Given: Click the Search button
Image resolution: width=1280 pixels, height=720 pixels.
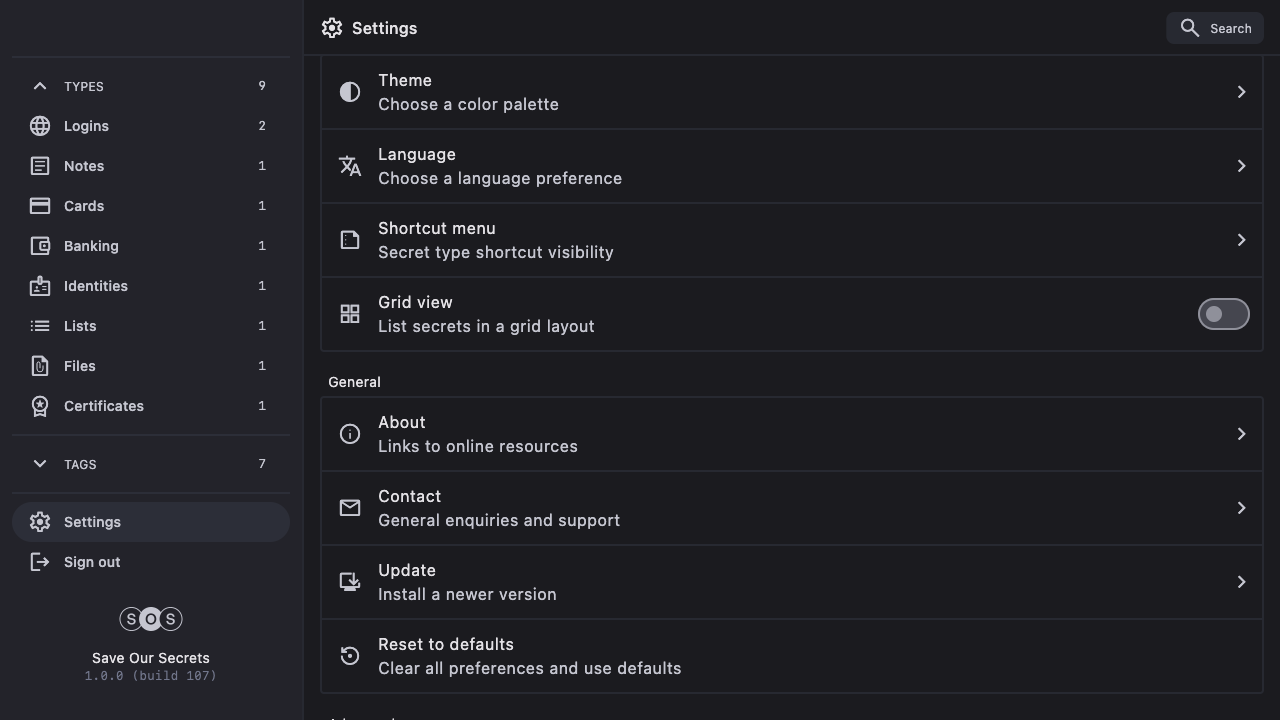Looking at the screenshot, I should [1215, 28].
